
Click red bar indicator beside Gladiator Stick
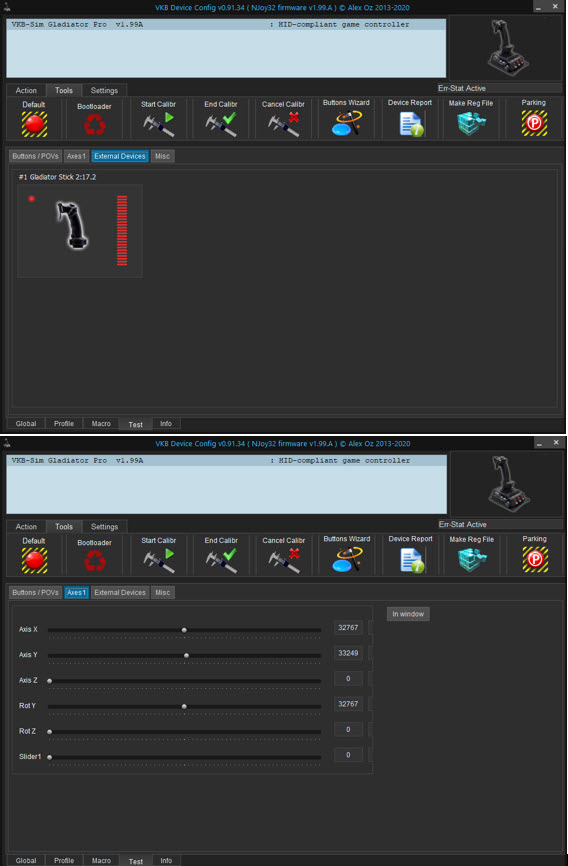[122, 230]
